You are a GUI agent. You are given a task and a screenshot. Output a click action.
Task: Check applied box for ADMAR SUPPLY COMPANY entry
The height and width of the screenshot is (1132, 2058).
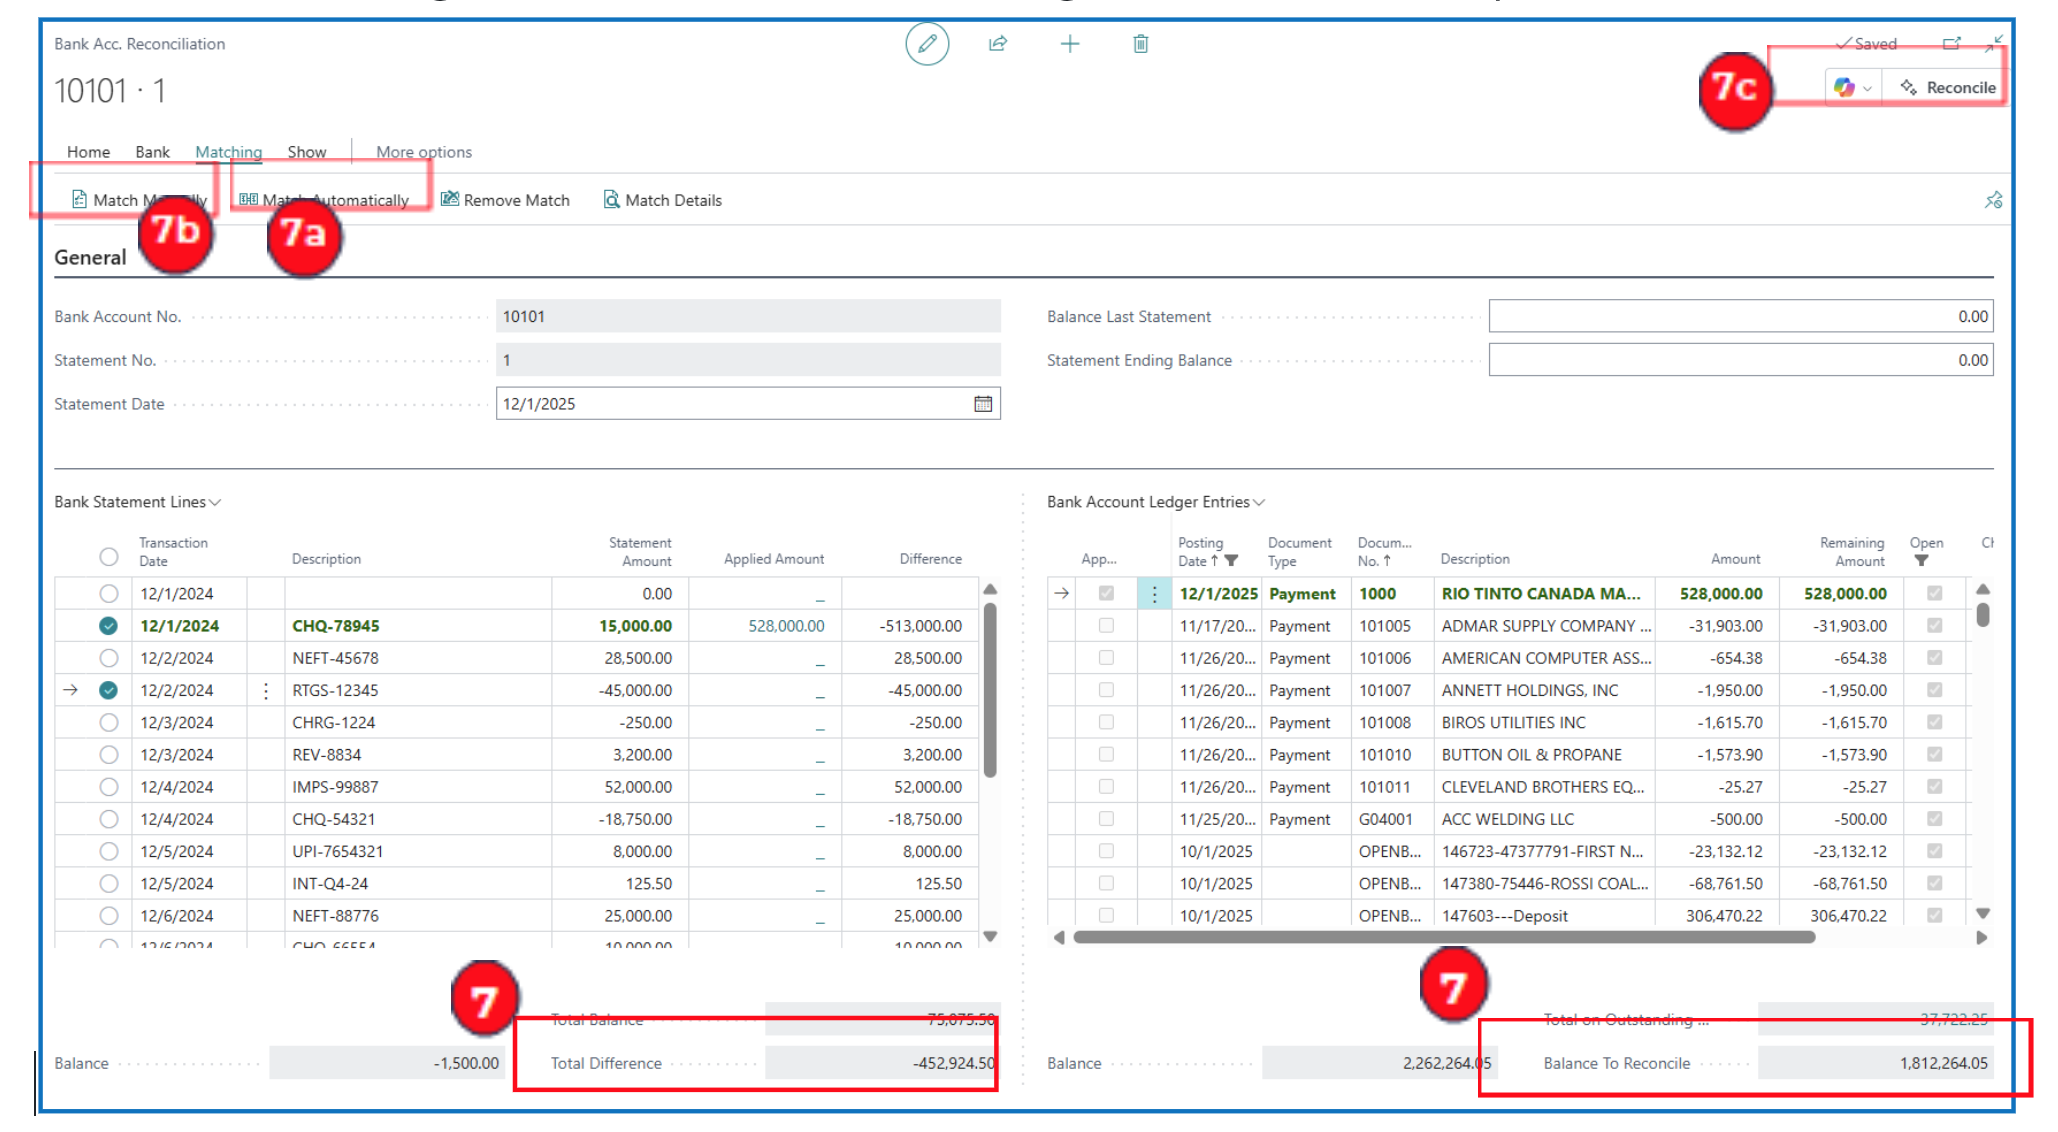(x=1106, y=626)
